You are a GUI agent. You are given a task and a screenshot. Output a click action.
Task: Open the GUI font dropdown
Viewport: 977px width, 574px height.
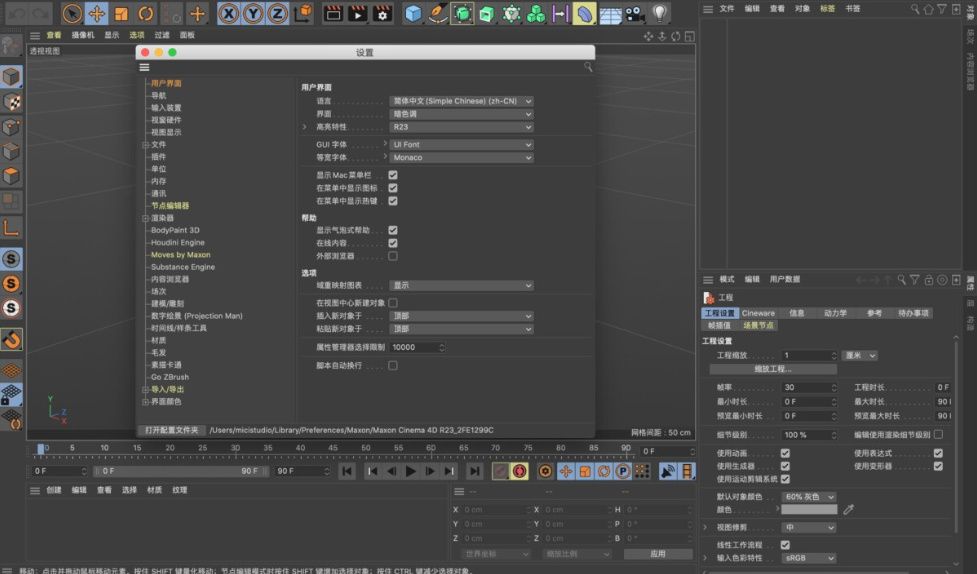(461, 145)
